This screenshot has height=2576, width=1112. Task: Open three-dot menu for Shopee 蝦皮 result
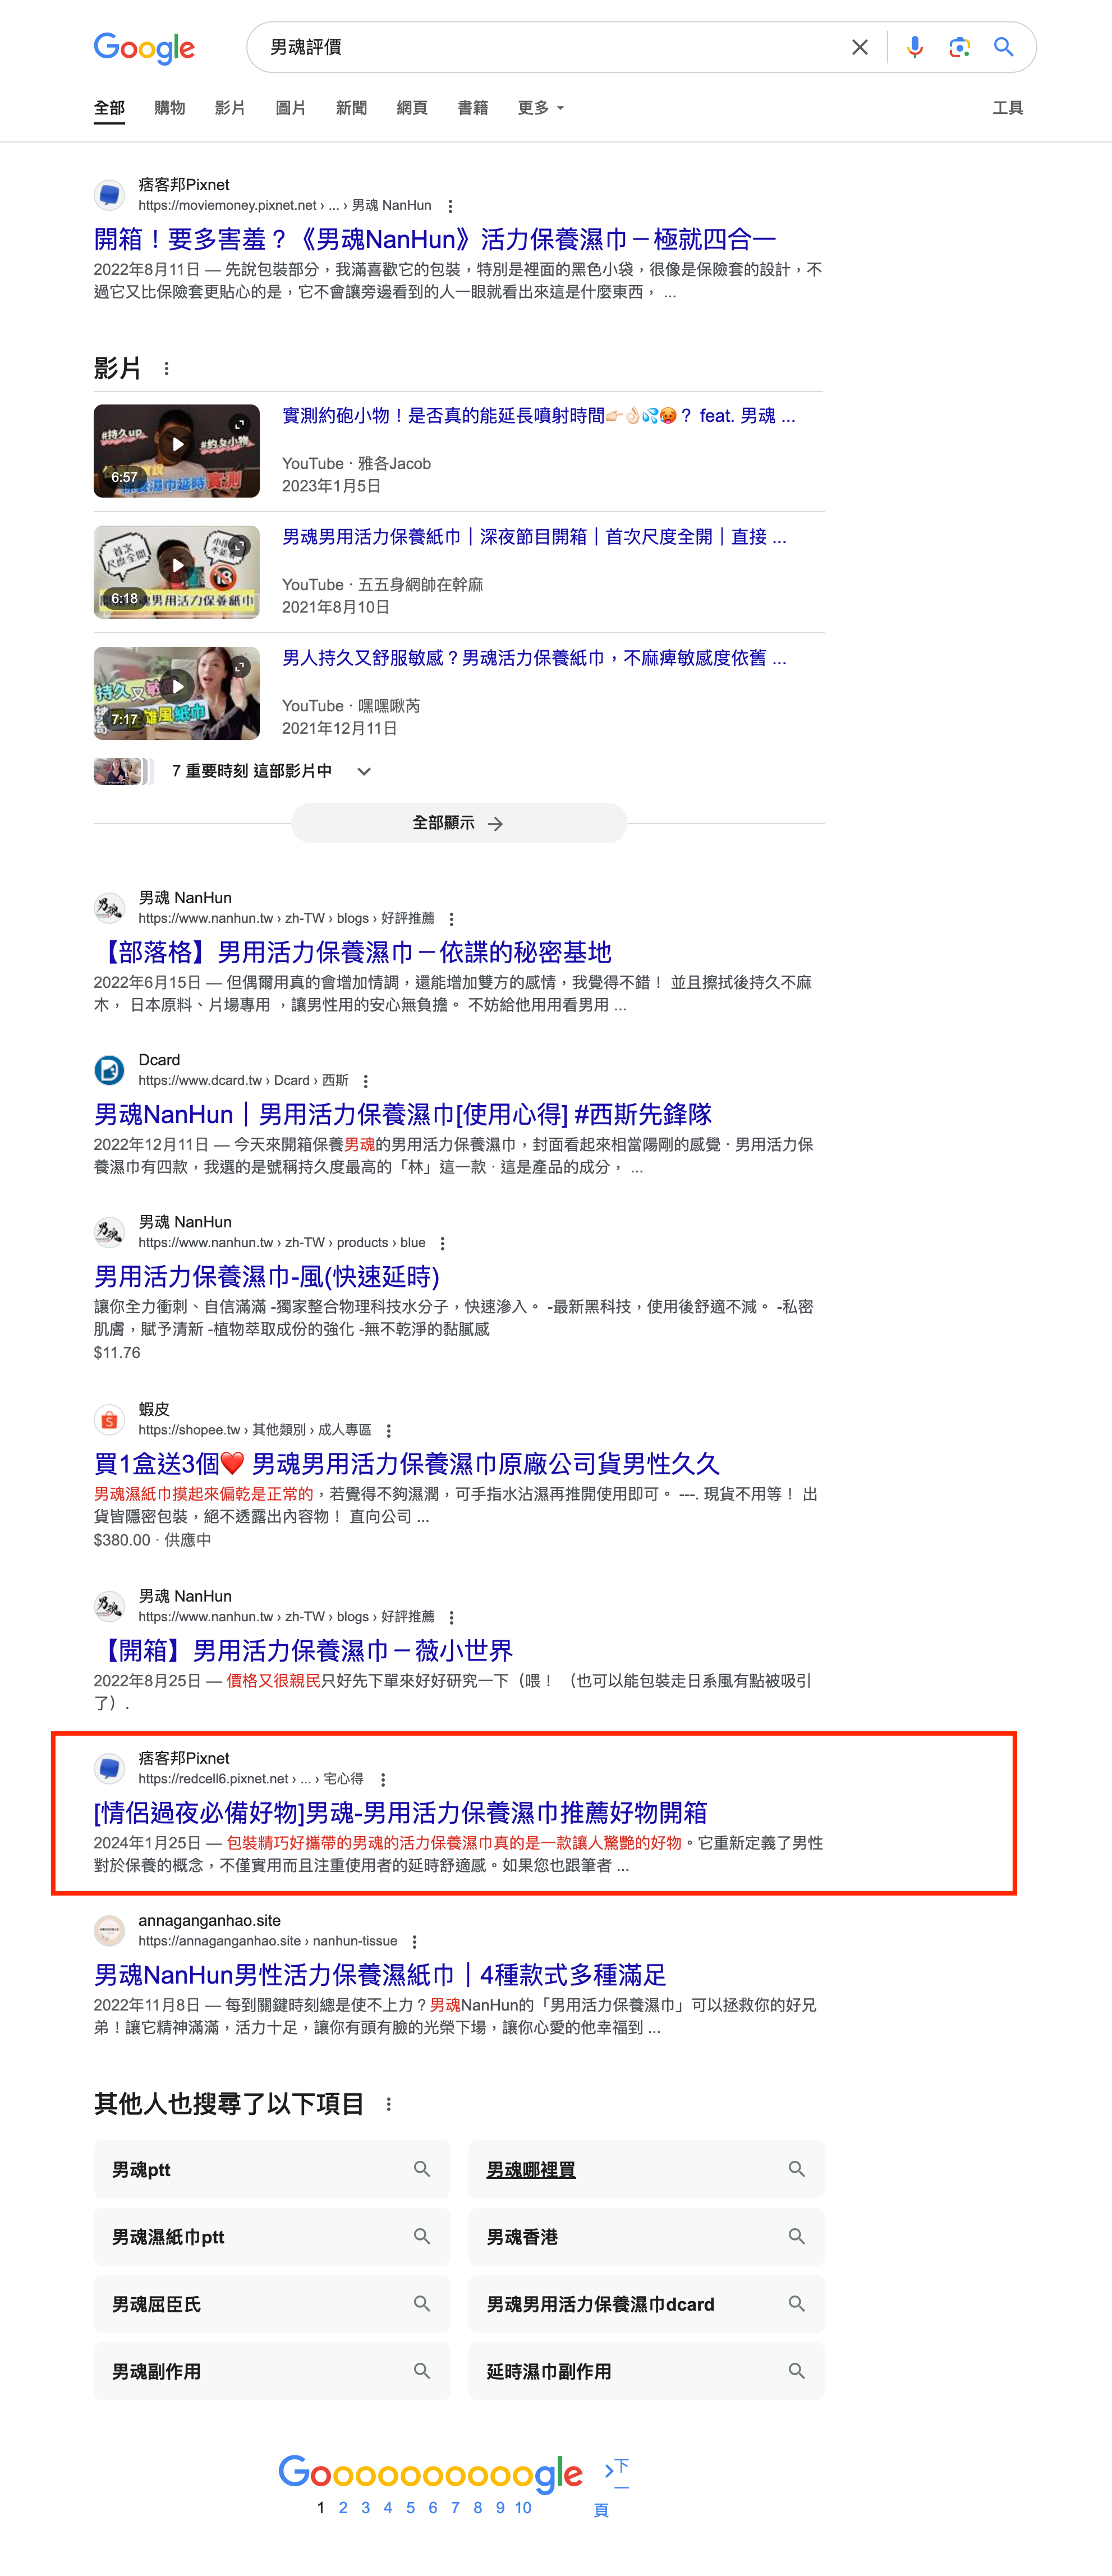tap(389, 1431)
